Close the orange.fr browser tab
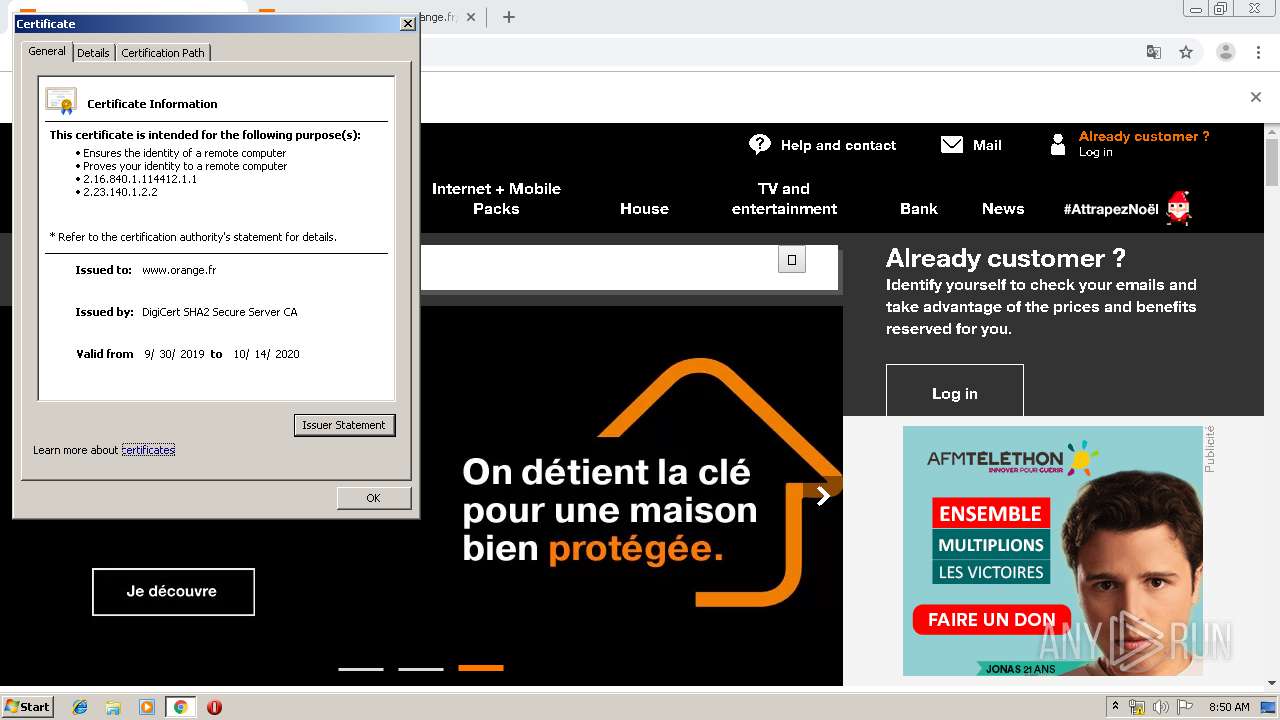Viewport: 1280px width, 720px height. [x=471, y=17]
